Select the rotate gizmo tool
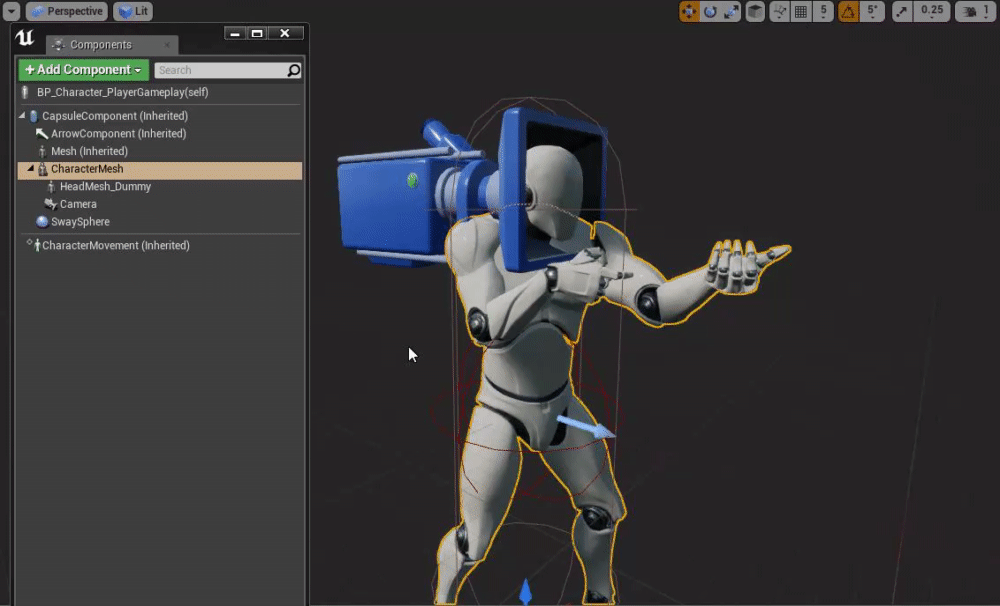1000x606 pixels. pos(710,12)
